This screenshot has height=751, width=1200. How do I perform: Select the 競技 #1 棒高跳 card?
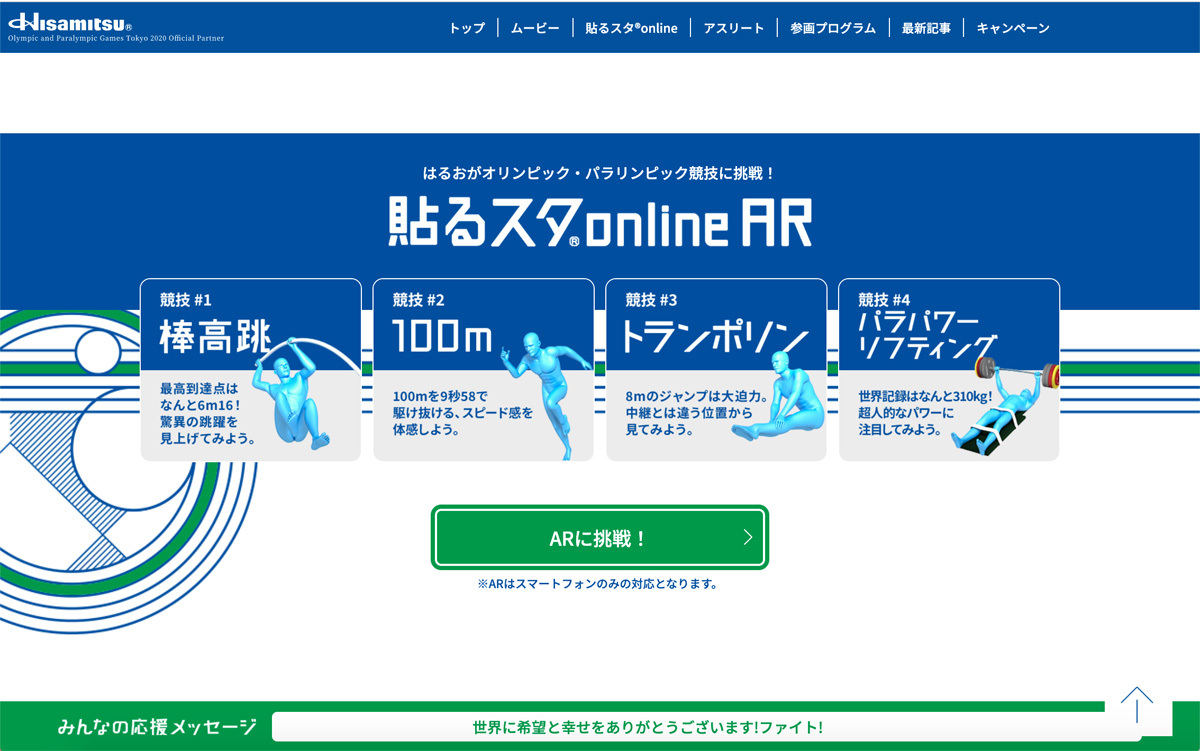pyautogui.click(x=251, y=370)
